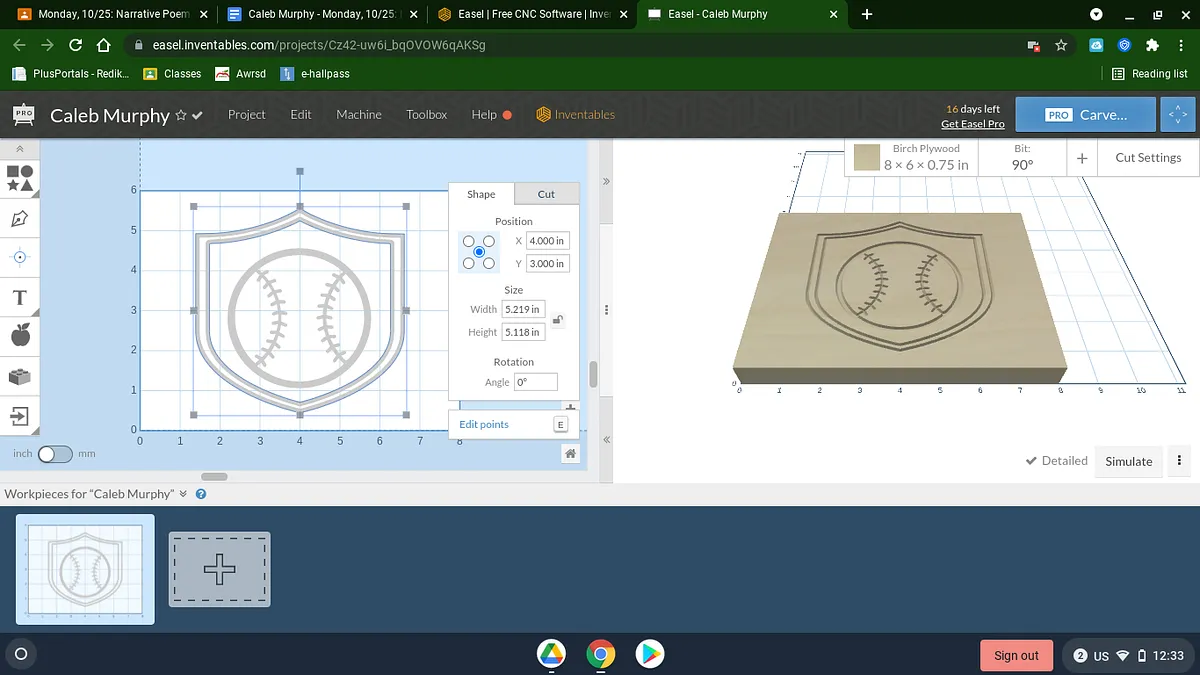Click the Simulate button
1200x675 pixels.
pyautogui.click(x=1128, y=461)
